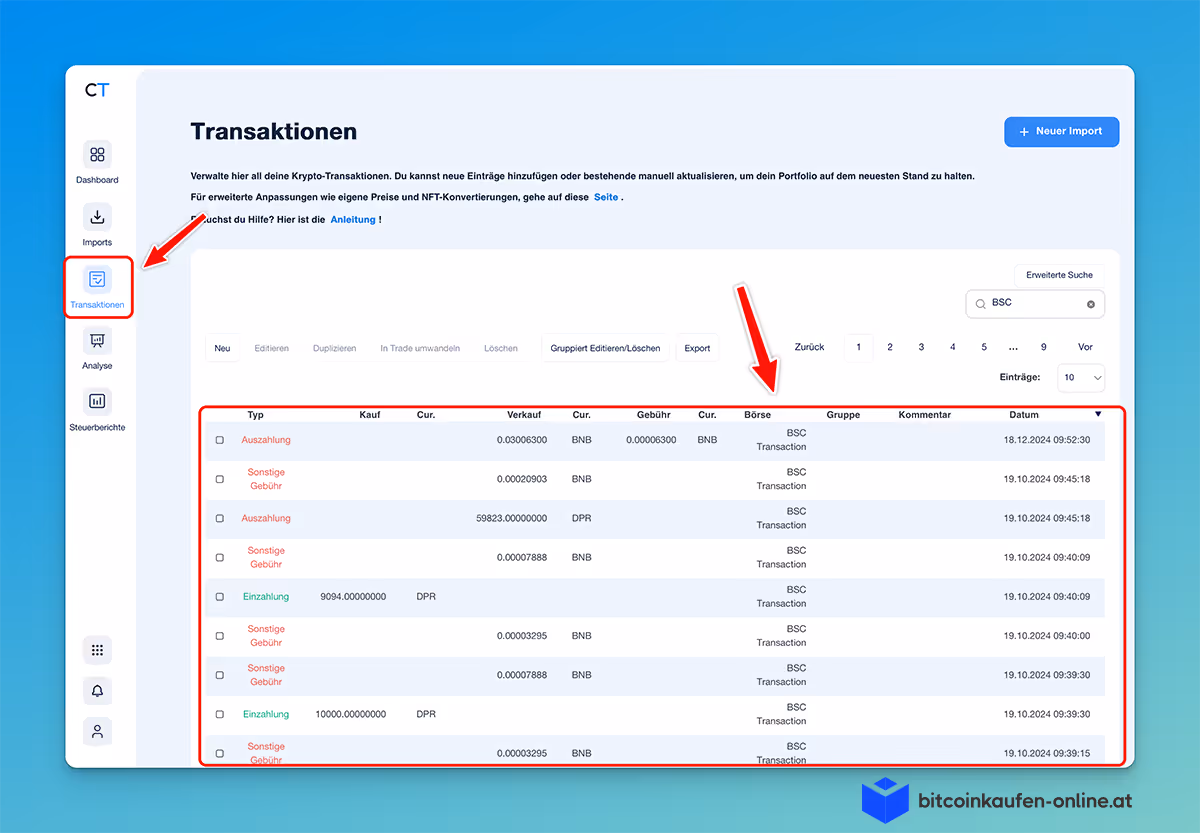Open the Einträge count dropdown showing 10
The height and width of the screenshot is (833, 1200).
point(1080,378)
